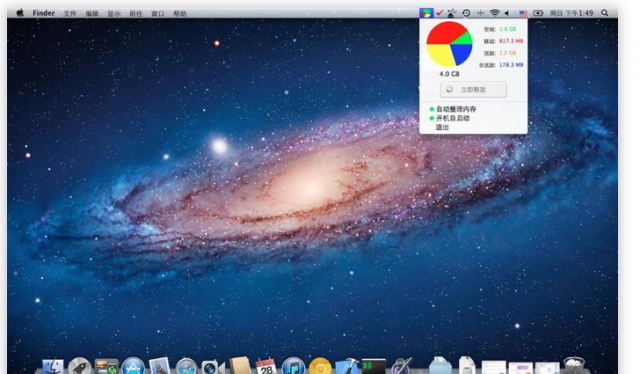Open the blue folder stack in Dock
Viewport: 640px width, 374px height.
click(440, 366)
